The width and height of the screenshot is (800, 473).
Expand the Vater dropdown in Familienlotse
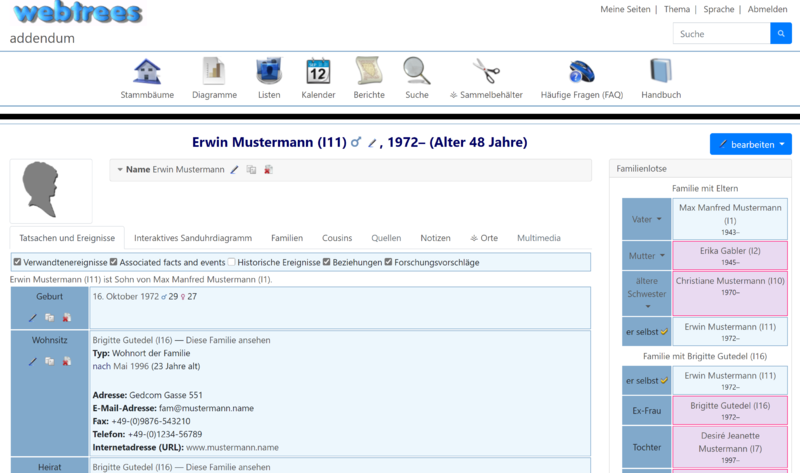point(645,219)
